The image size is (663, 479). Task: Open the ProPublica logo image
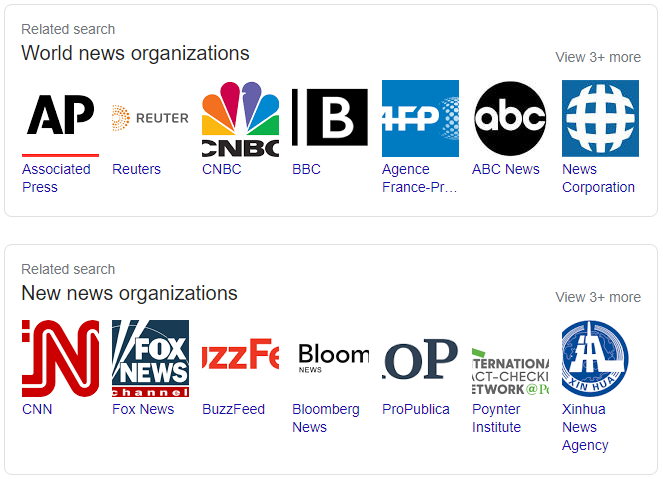coord(420,359)
